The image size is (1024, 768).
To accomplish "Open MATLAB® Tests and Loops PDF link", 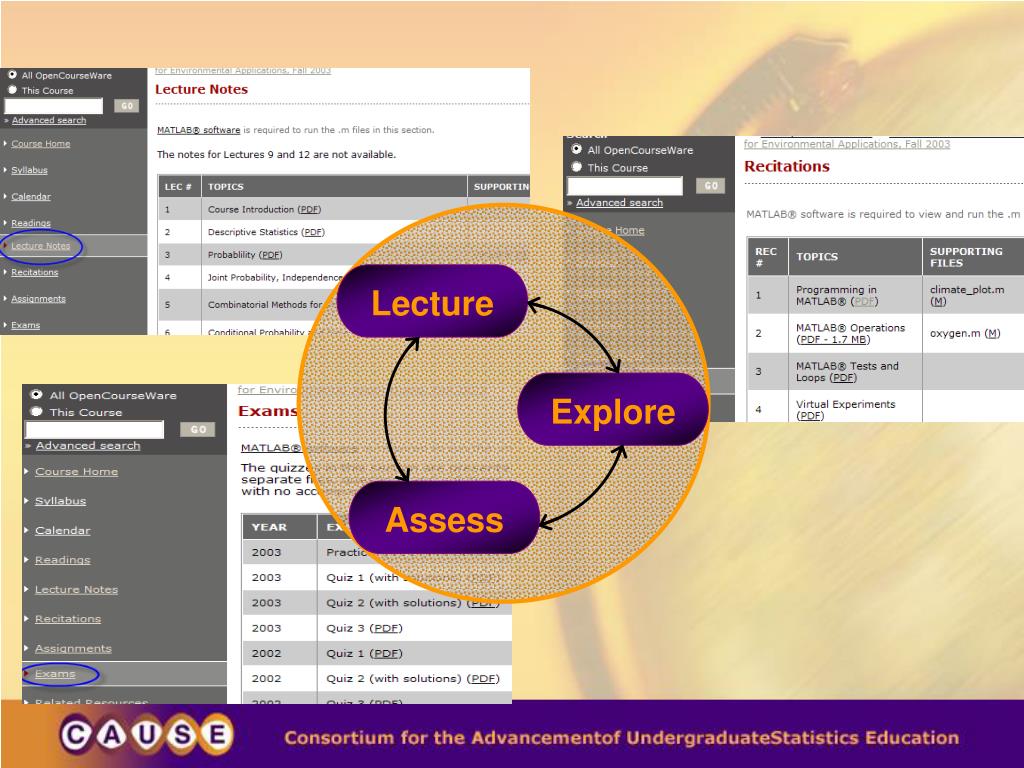I will pos(843,378).
